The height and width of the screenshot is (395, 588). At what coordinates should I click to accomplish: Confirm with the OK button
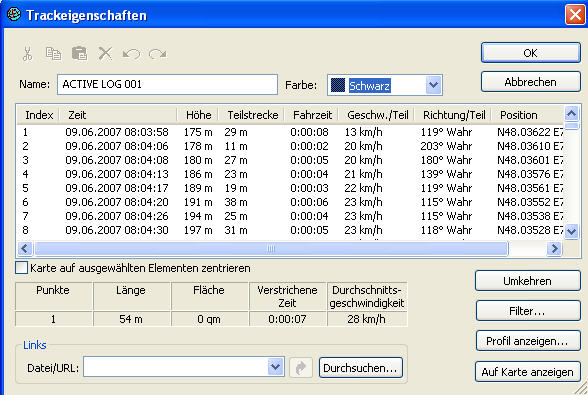pyautogui.click(x=531, y=53)
